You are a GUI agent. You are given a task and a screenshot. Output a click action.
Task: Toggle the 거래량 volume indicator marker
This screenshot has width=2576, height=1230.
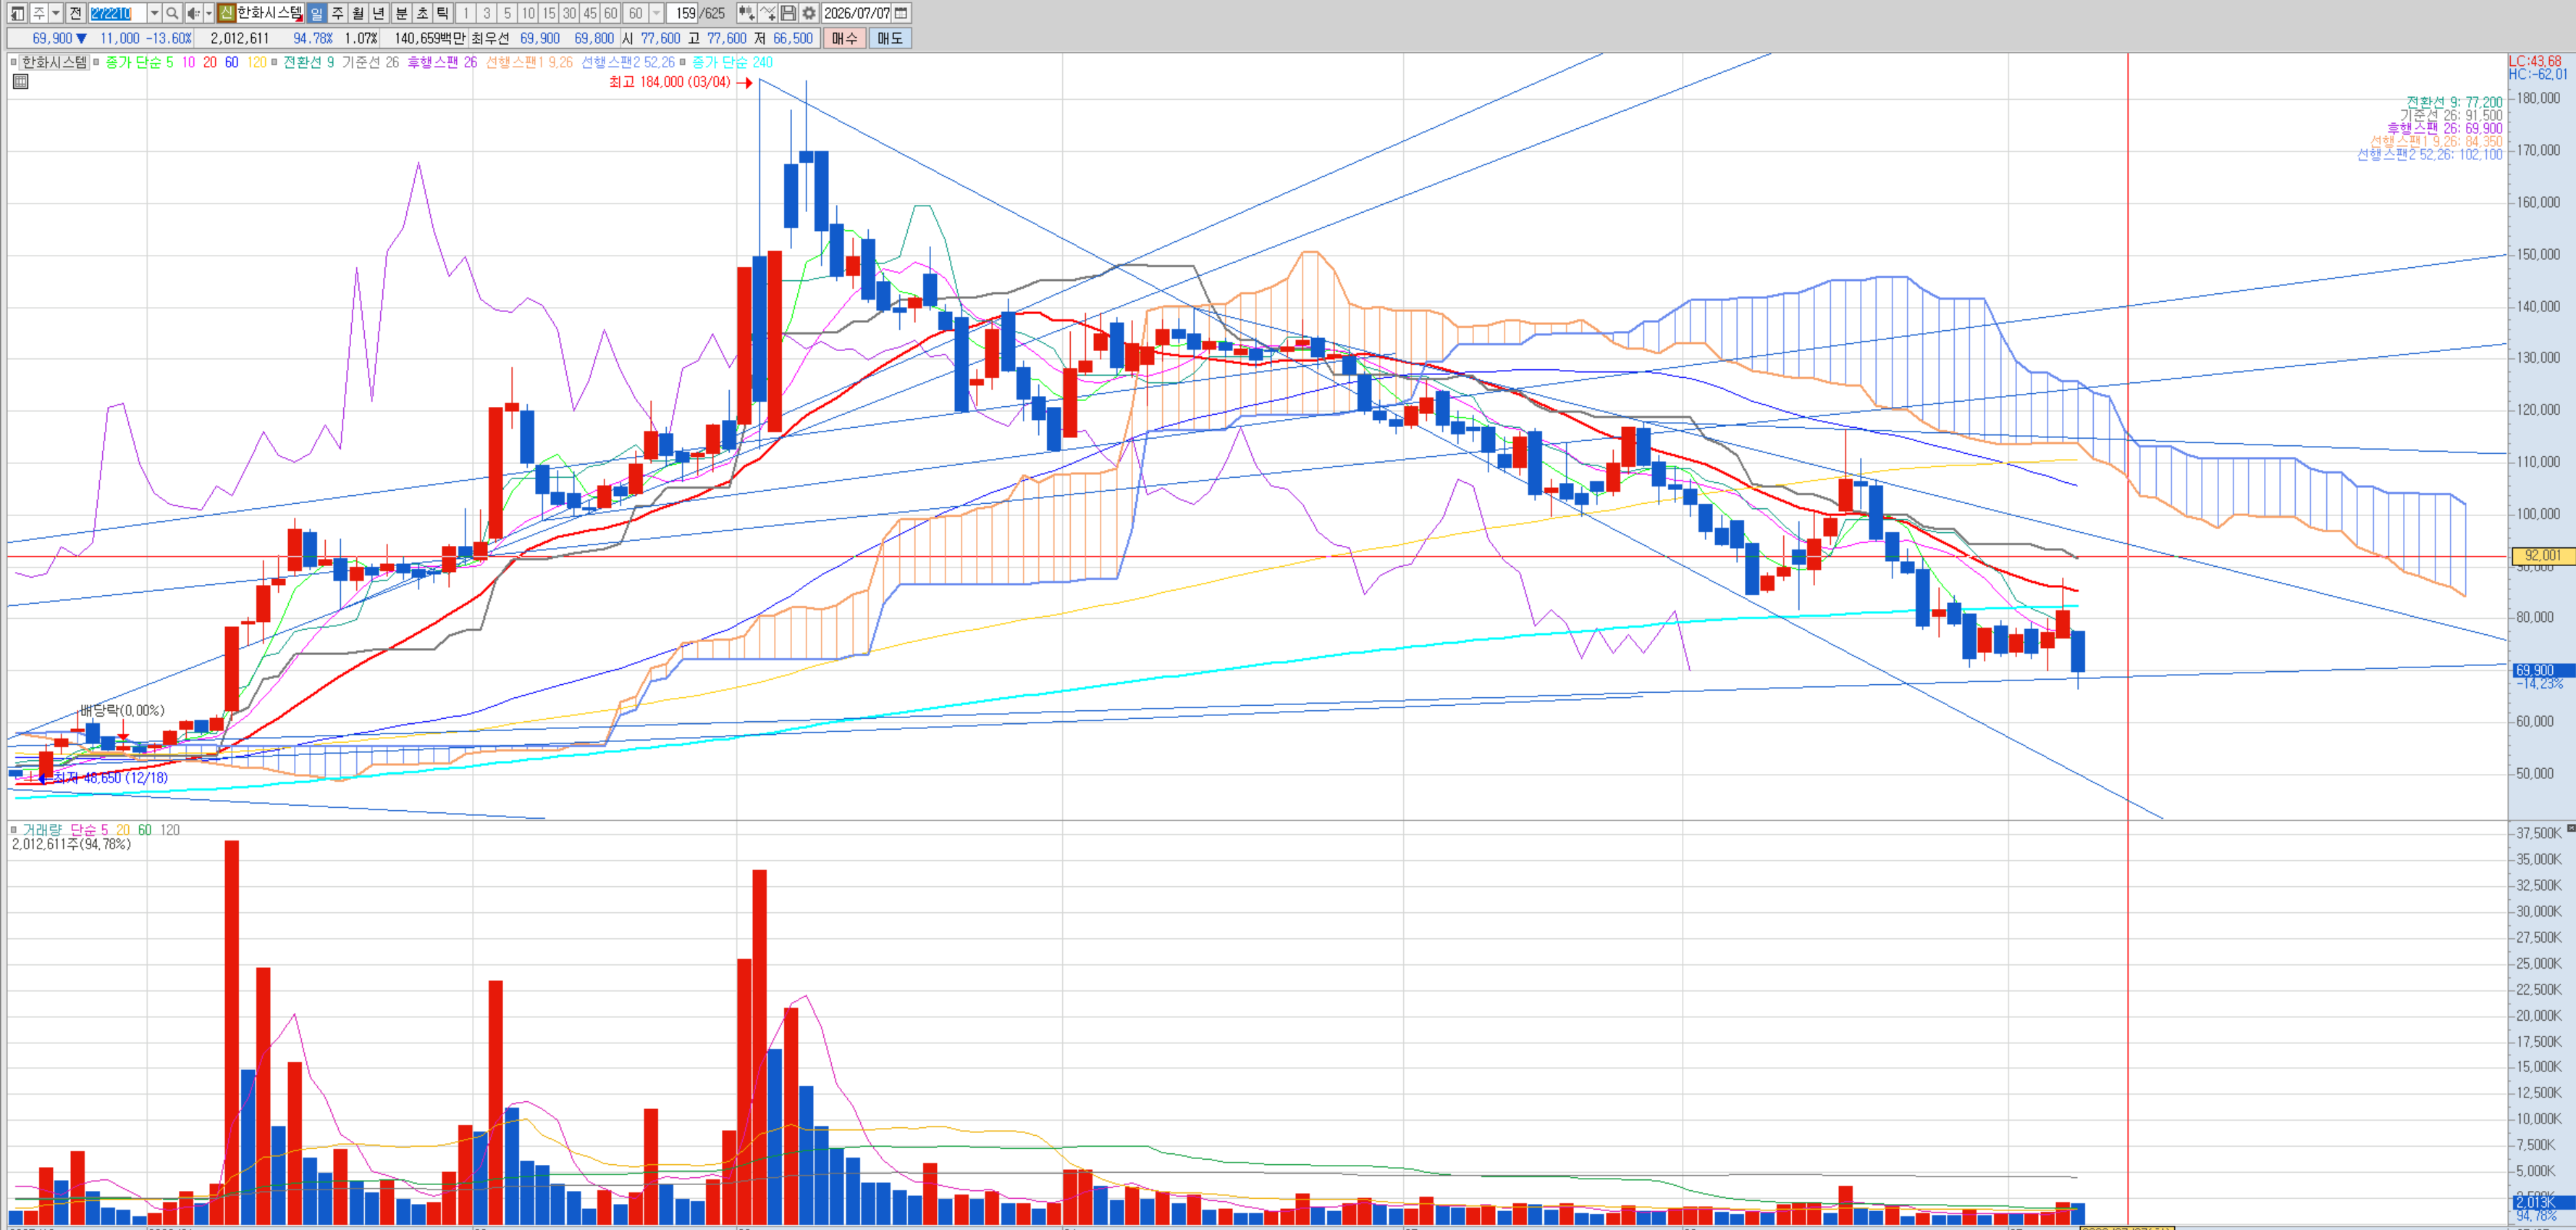pyautogui.click(x=14, y=830)
